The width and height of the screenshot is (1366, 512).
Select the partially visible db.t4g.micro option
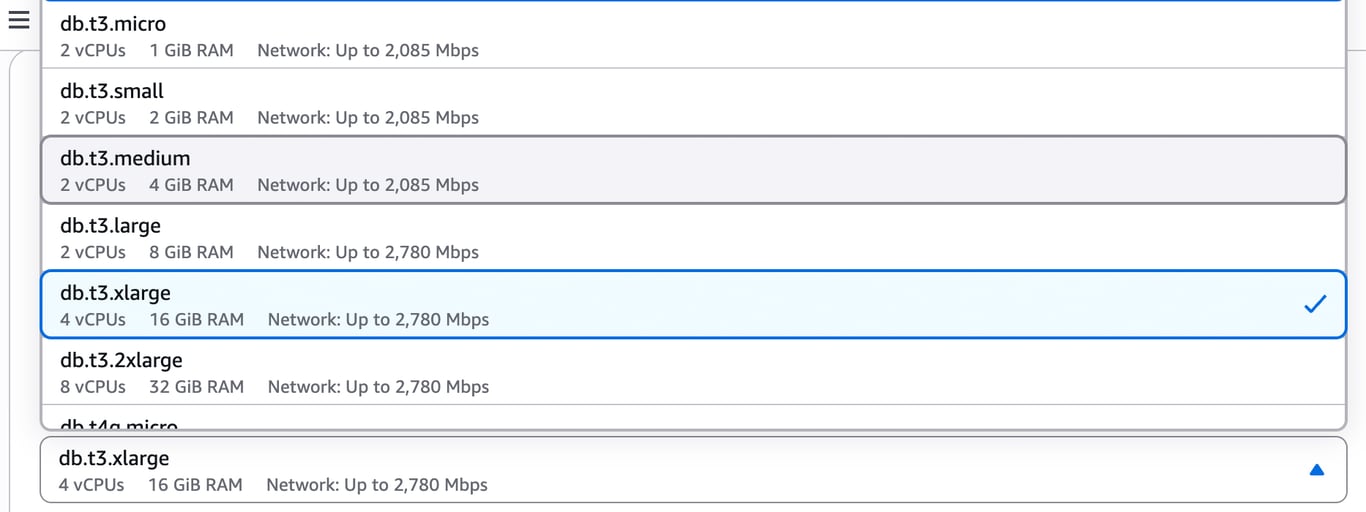point(119,424)
